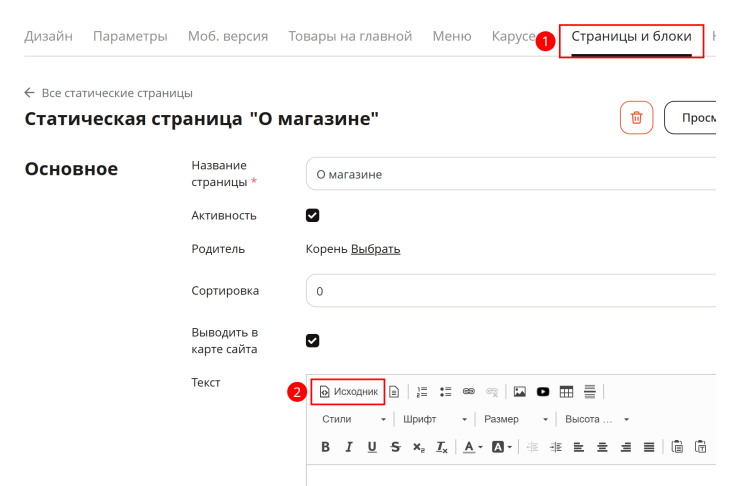Click the paste icon
The height and width of the screenshot is (486, 740).
coord(677,446)
